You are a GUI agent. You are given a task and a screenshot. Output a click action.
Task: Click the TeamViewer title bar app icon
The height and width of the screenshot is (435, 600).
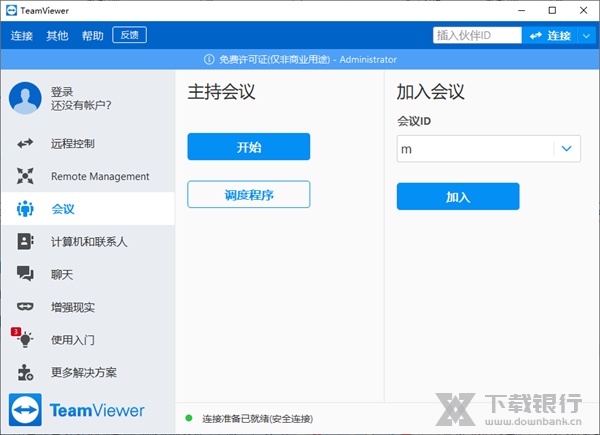[x=11, y=10]
